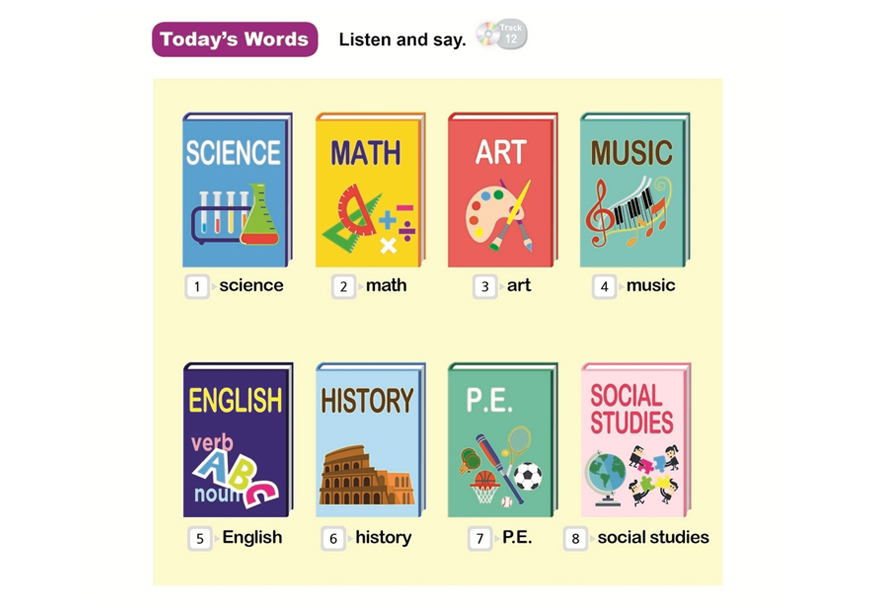Click the Today's Words purple badge
The height and width of the screenshot is (612, 873).
(235, 39)
